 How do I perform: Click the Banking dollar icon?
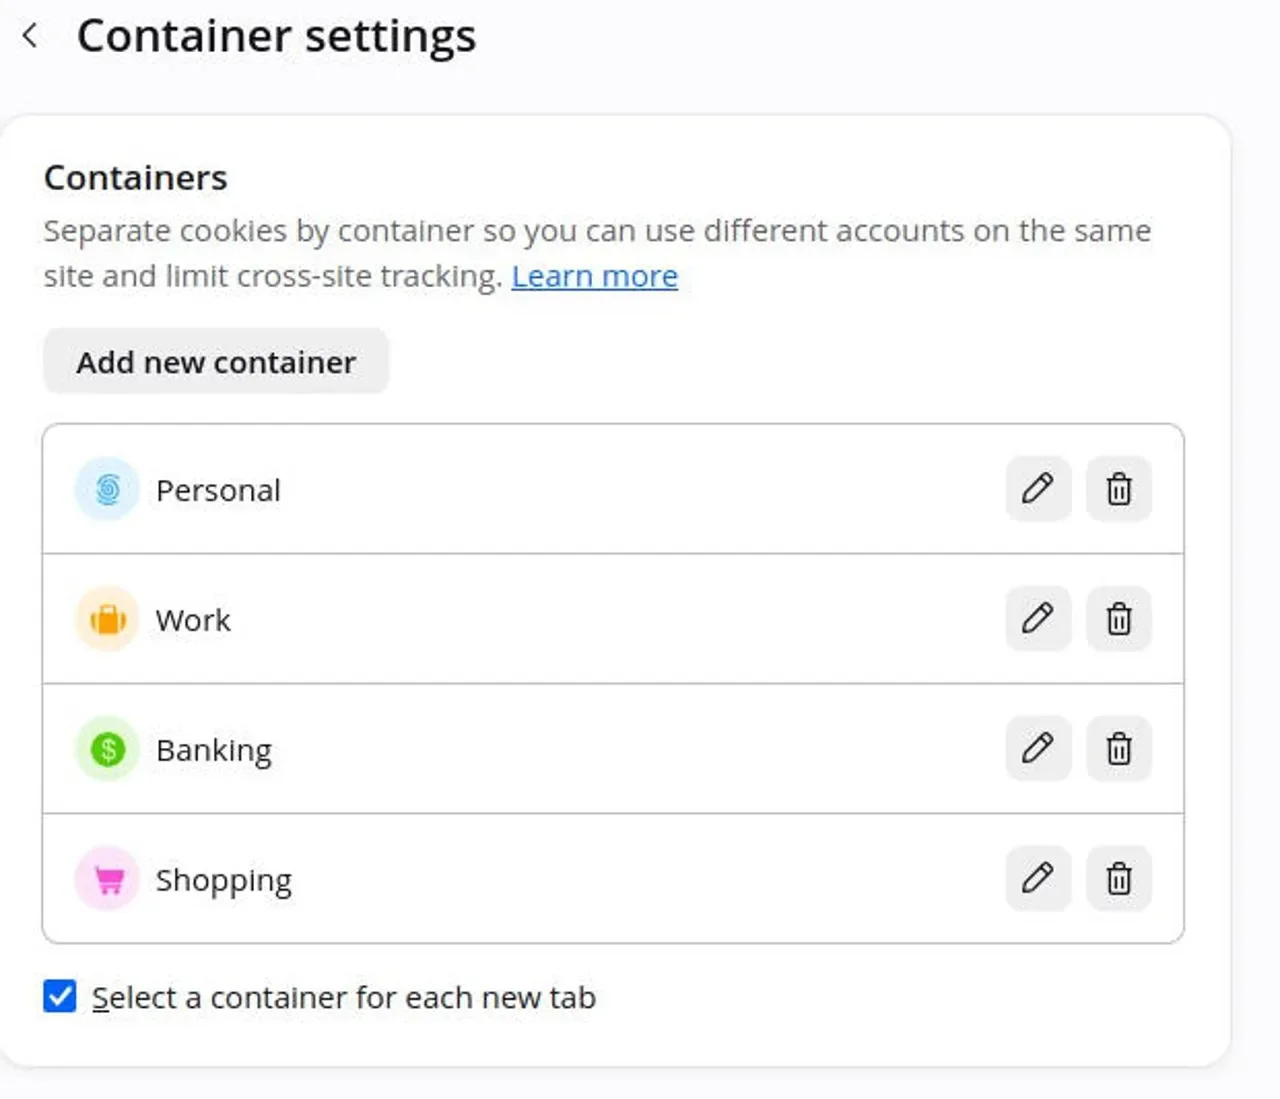108,749
